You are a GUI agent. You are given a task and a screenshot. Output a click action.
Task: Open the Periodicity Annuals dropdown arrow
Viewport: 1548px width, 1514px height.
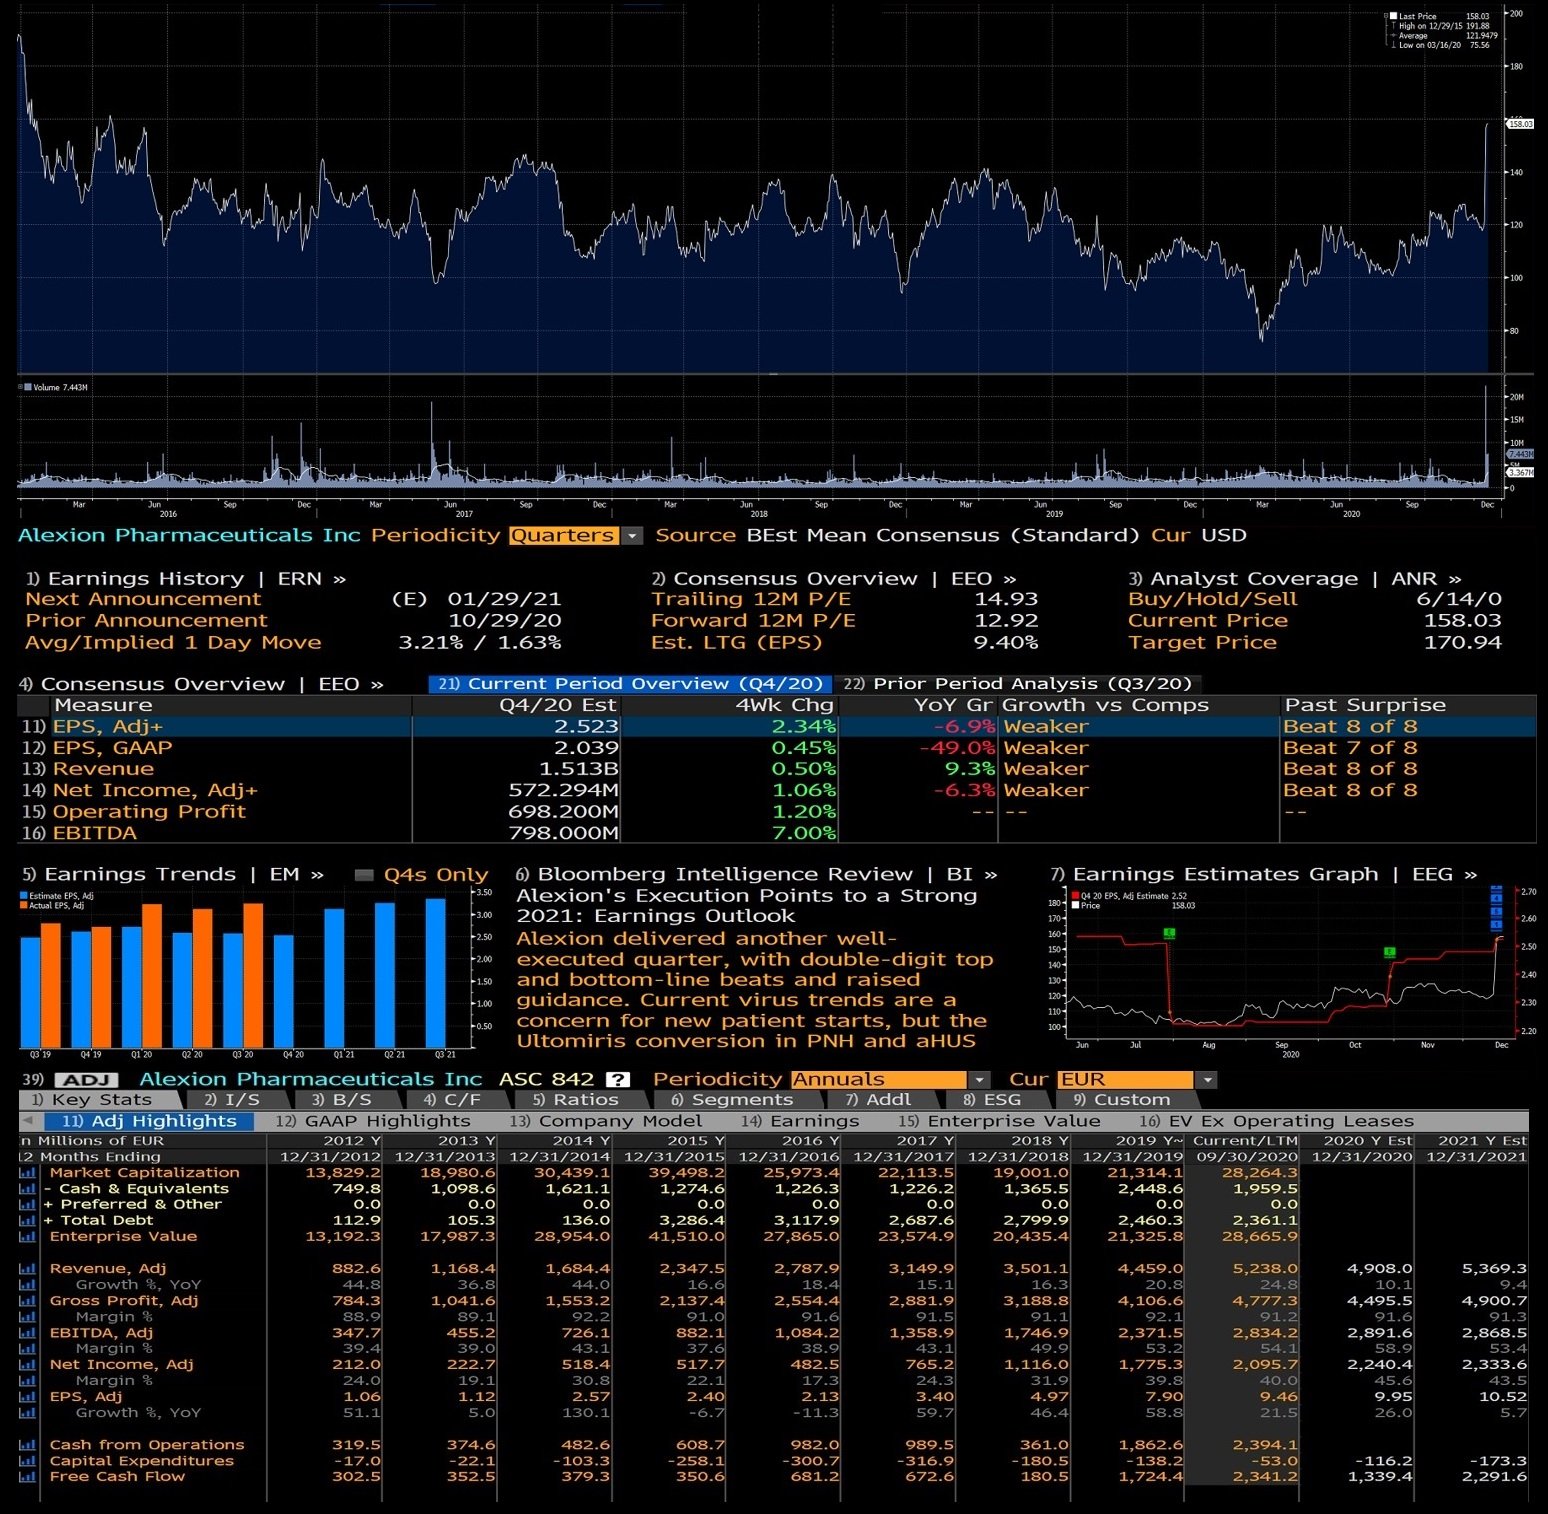(x=979, y=1080)
